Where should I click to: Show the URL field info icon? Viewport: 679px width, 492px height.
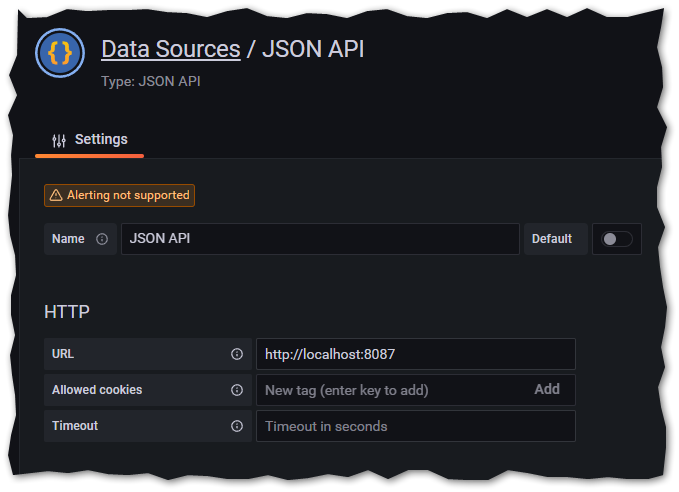click(x=237, y=354)
